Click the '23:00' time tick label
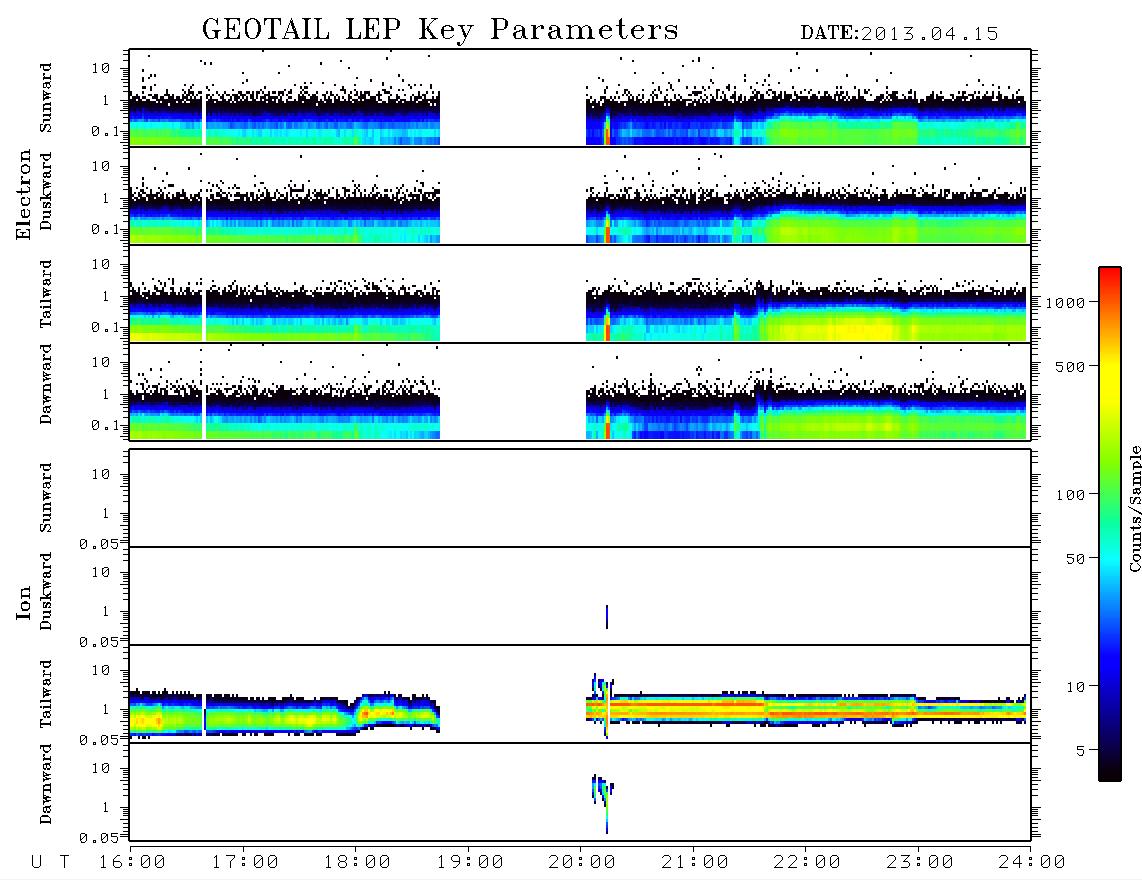The image size is (1142, 880). pyautogui.click(x=920, y=862)
